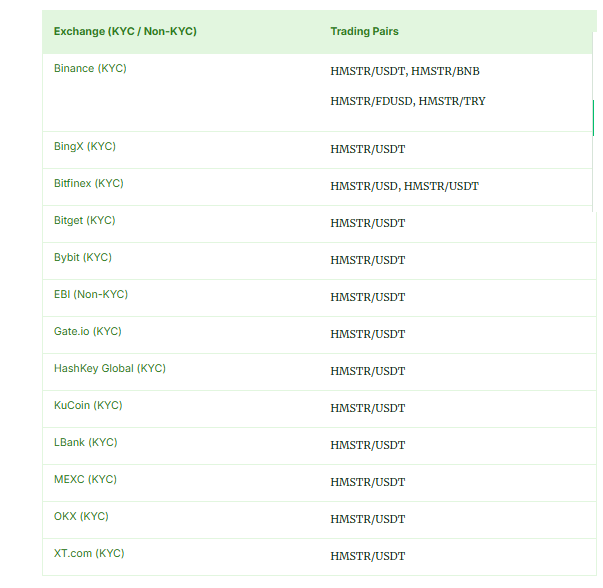Screen dimensions: 603x588
Task: Select the LBank (KYC) exchange entry
Action: (86, 443)
